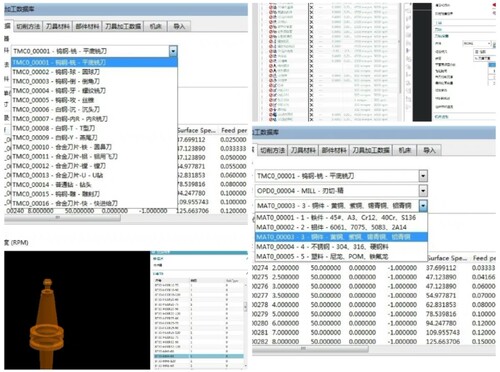Choose highlighted TMC0_00001 entry in open list
Screen dimensions: 500x372
(94, 62)
